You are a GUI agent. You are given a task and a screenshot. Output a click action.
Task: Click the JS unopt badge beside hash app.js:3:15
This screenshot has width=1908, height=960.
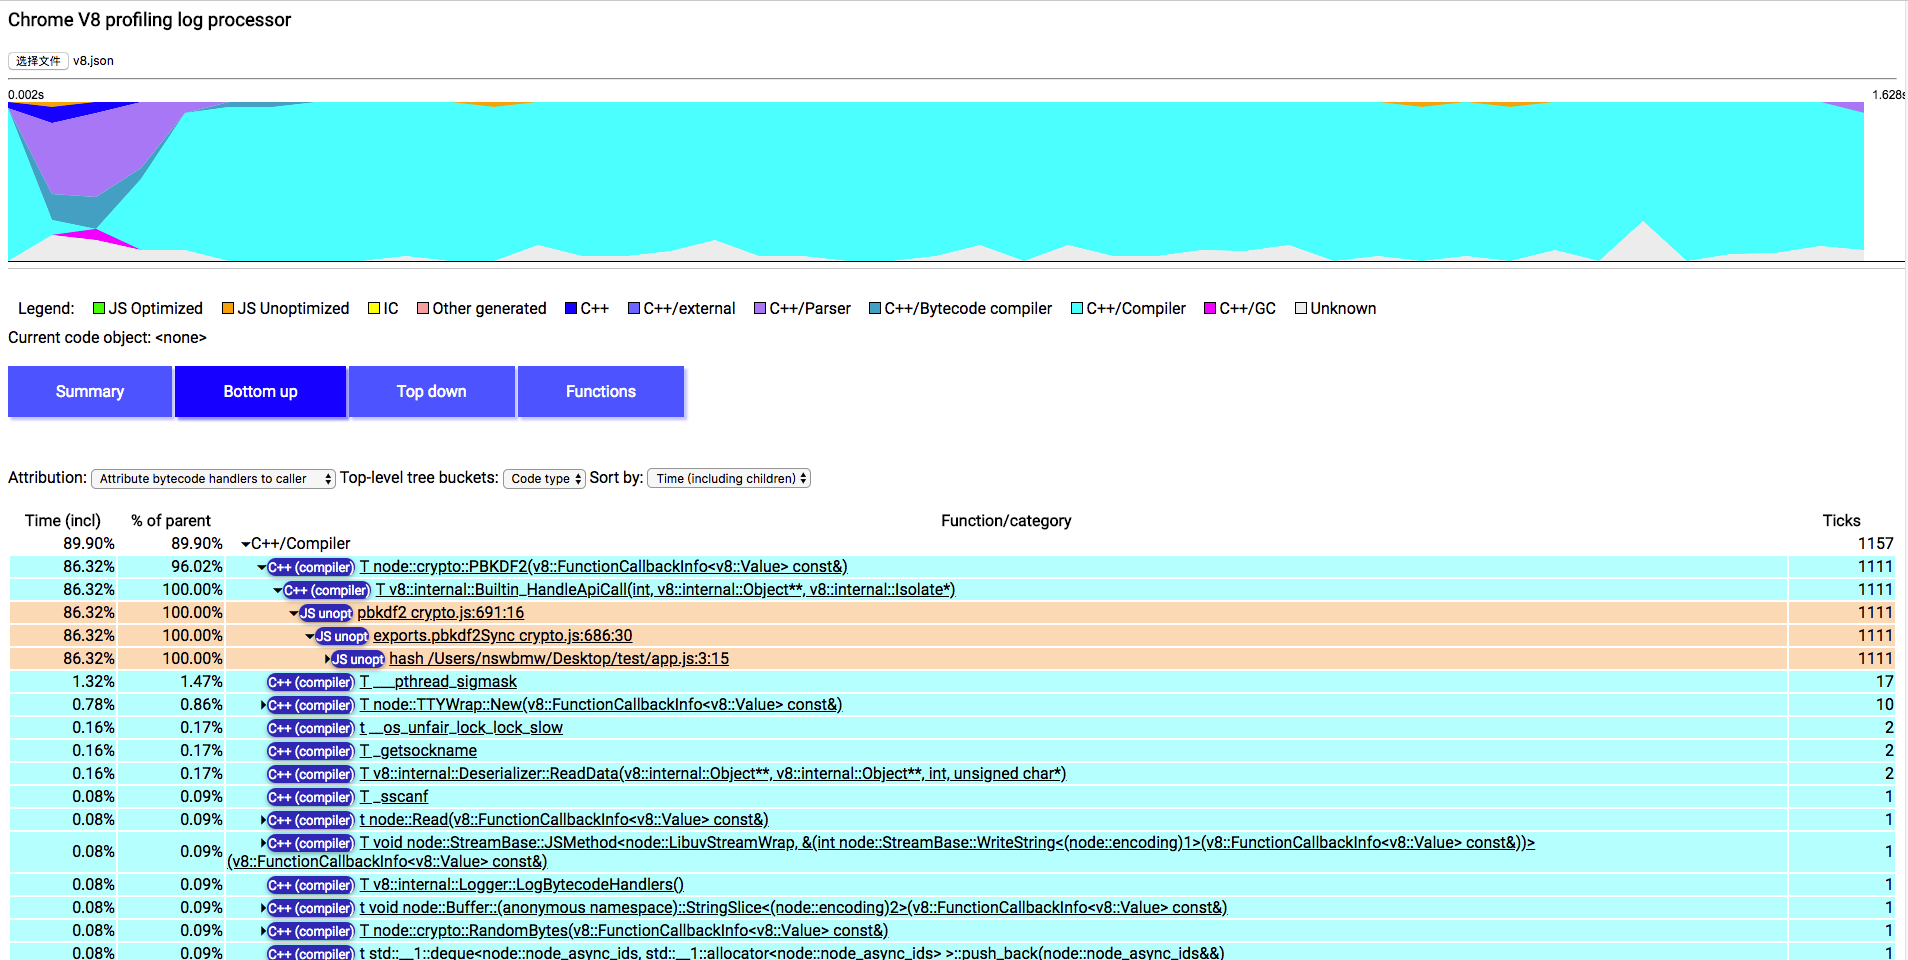coord(358,659)
